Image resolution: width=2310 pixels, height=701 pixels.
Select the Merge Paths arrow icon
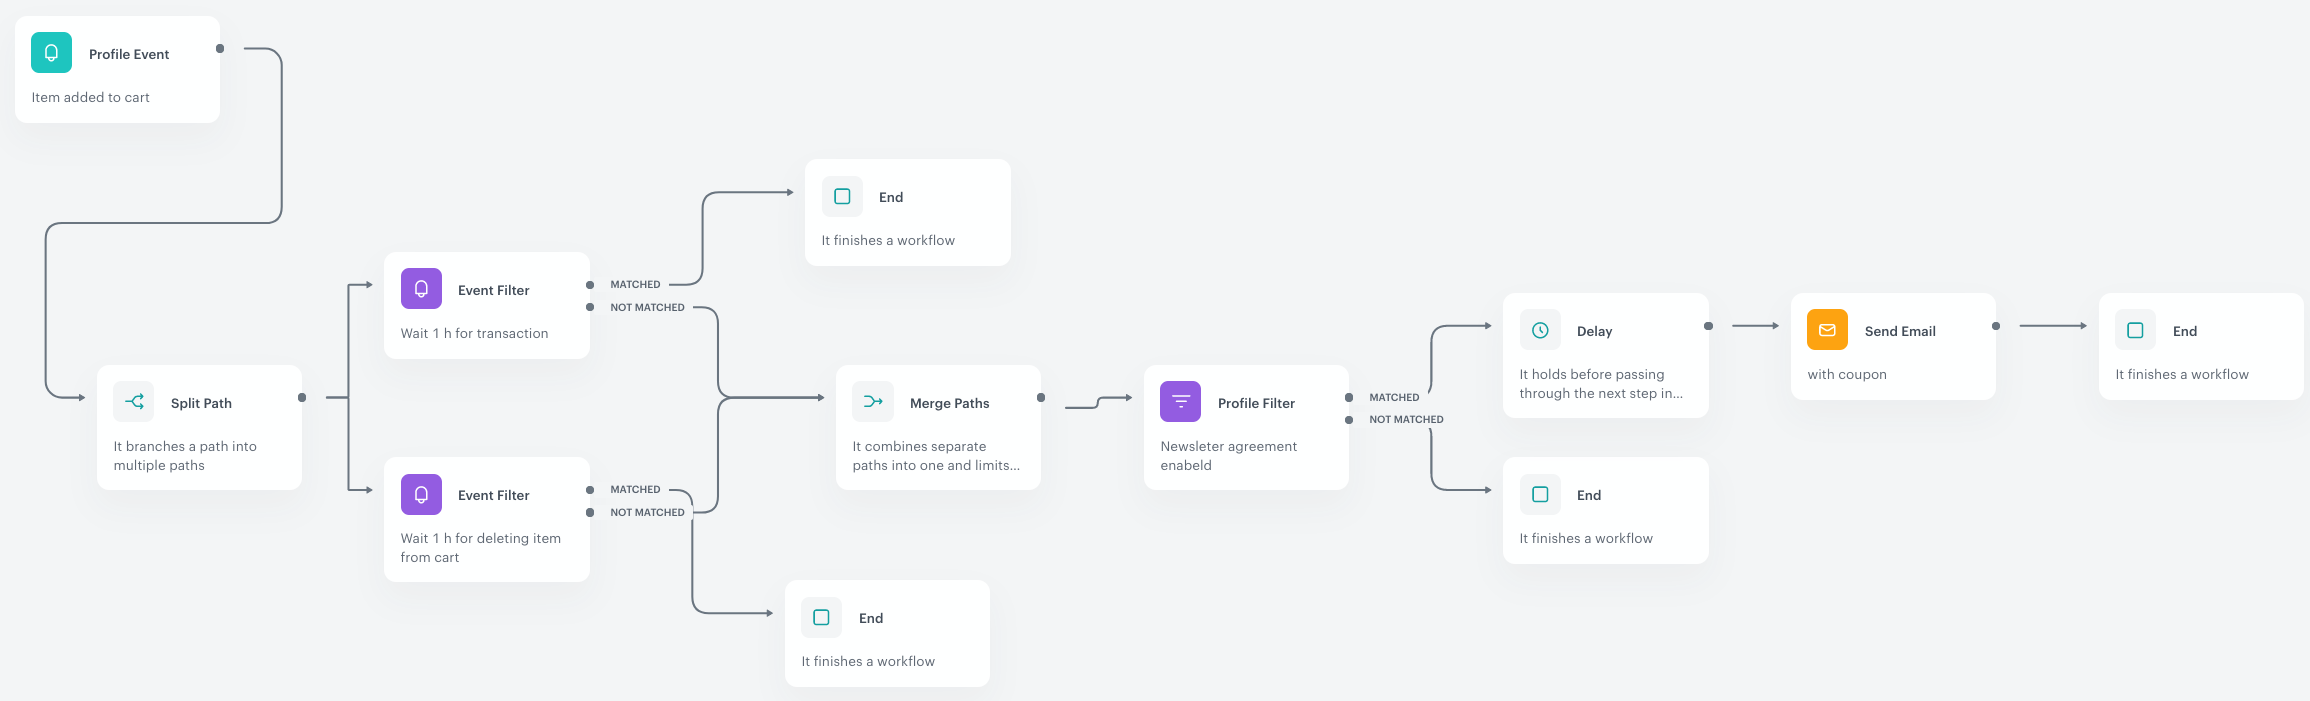872,402
